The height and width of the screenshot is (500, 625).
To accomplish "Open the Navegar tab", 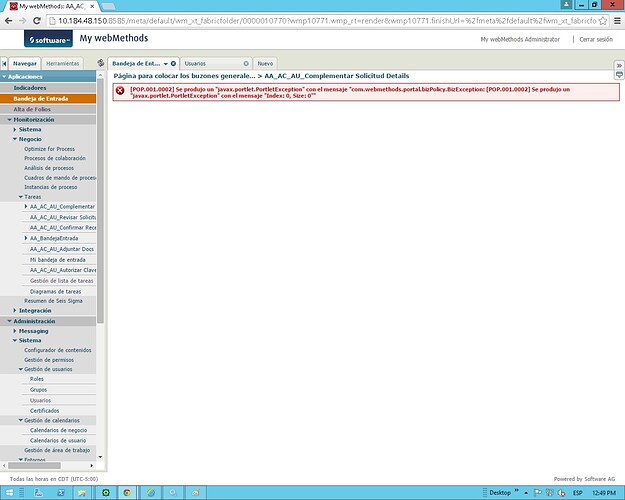I will [25, 63].
